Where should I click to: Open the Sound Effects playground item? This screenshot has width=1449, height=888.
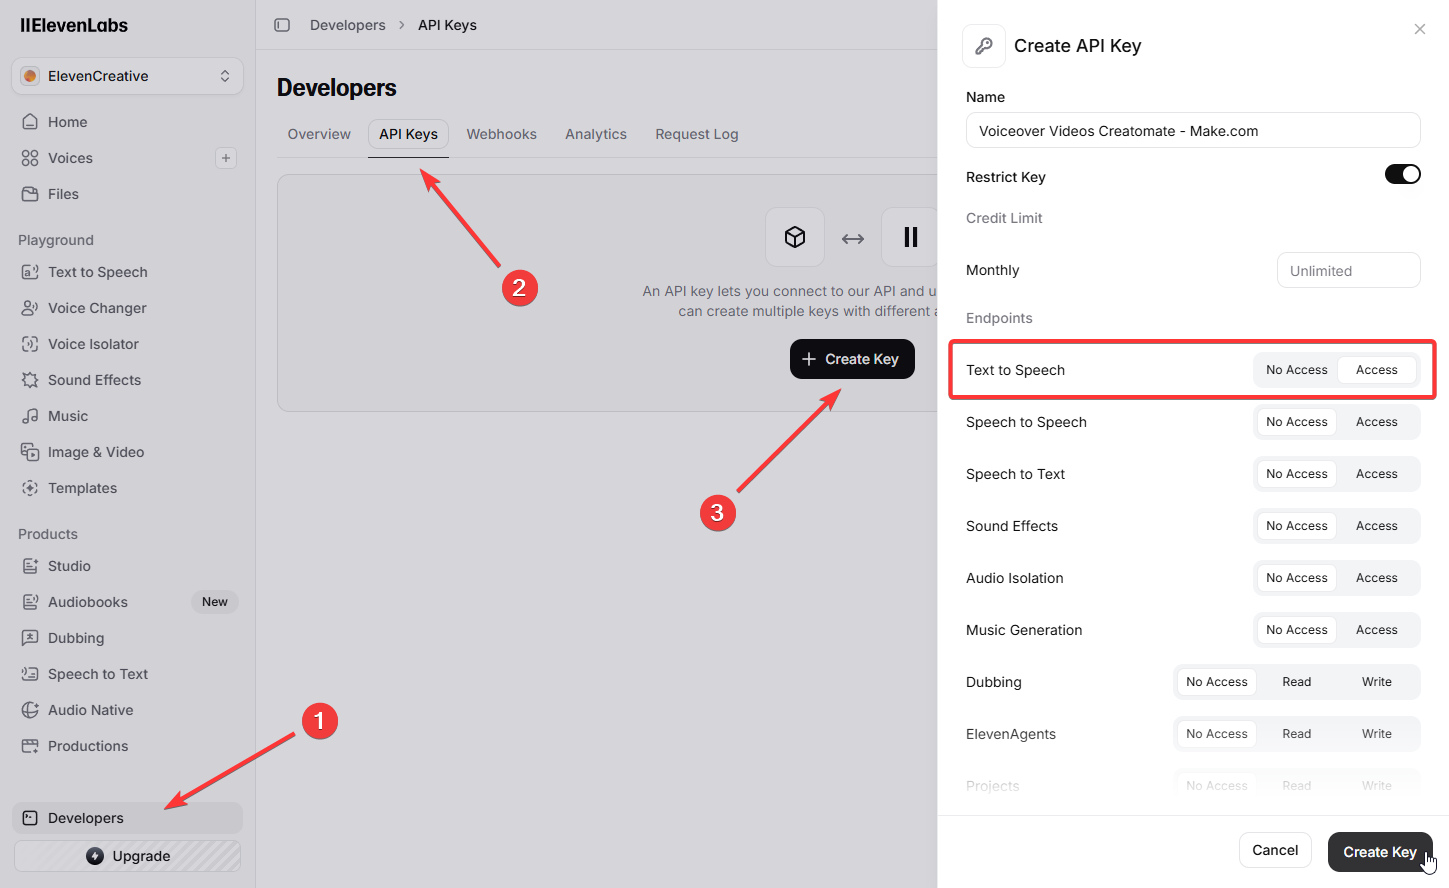point(94,380)
